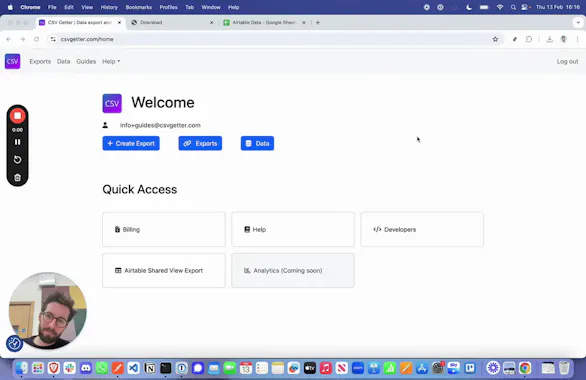Open Visual Studio Code from the dock
Screen dimensions: 586x380
click(x=133, y=368)
